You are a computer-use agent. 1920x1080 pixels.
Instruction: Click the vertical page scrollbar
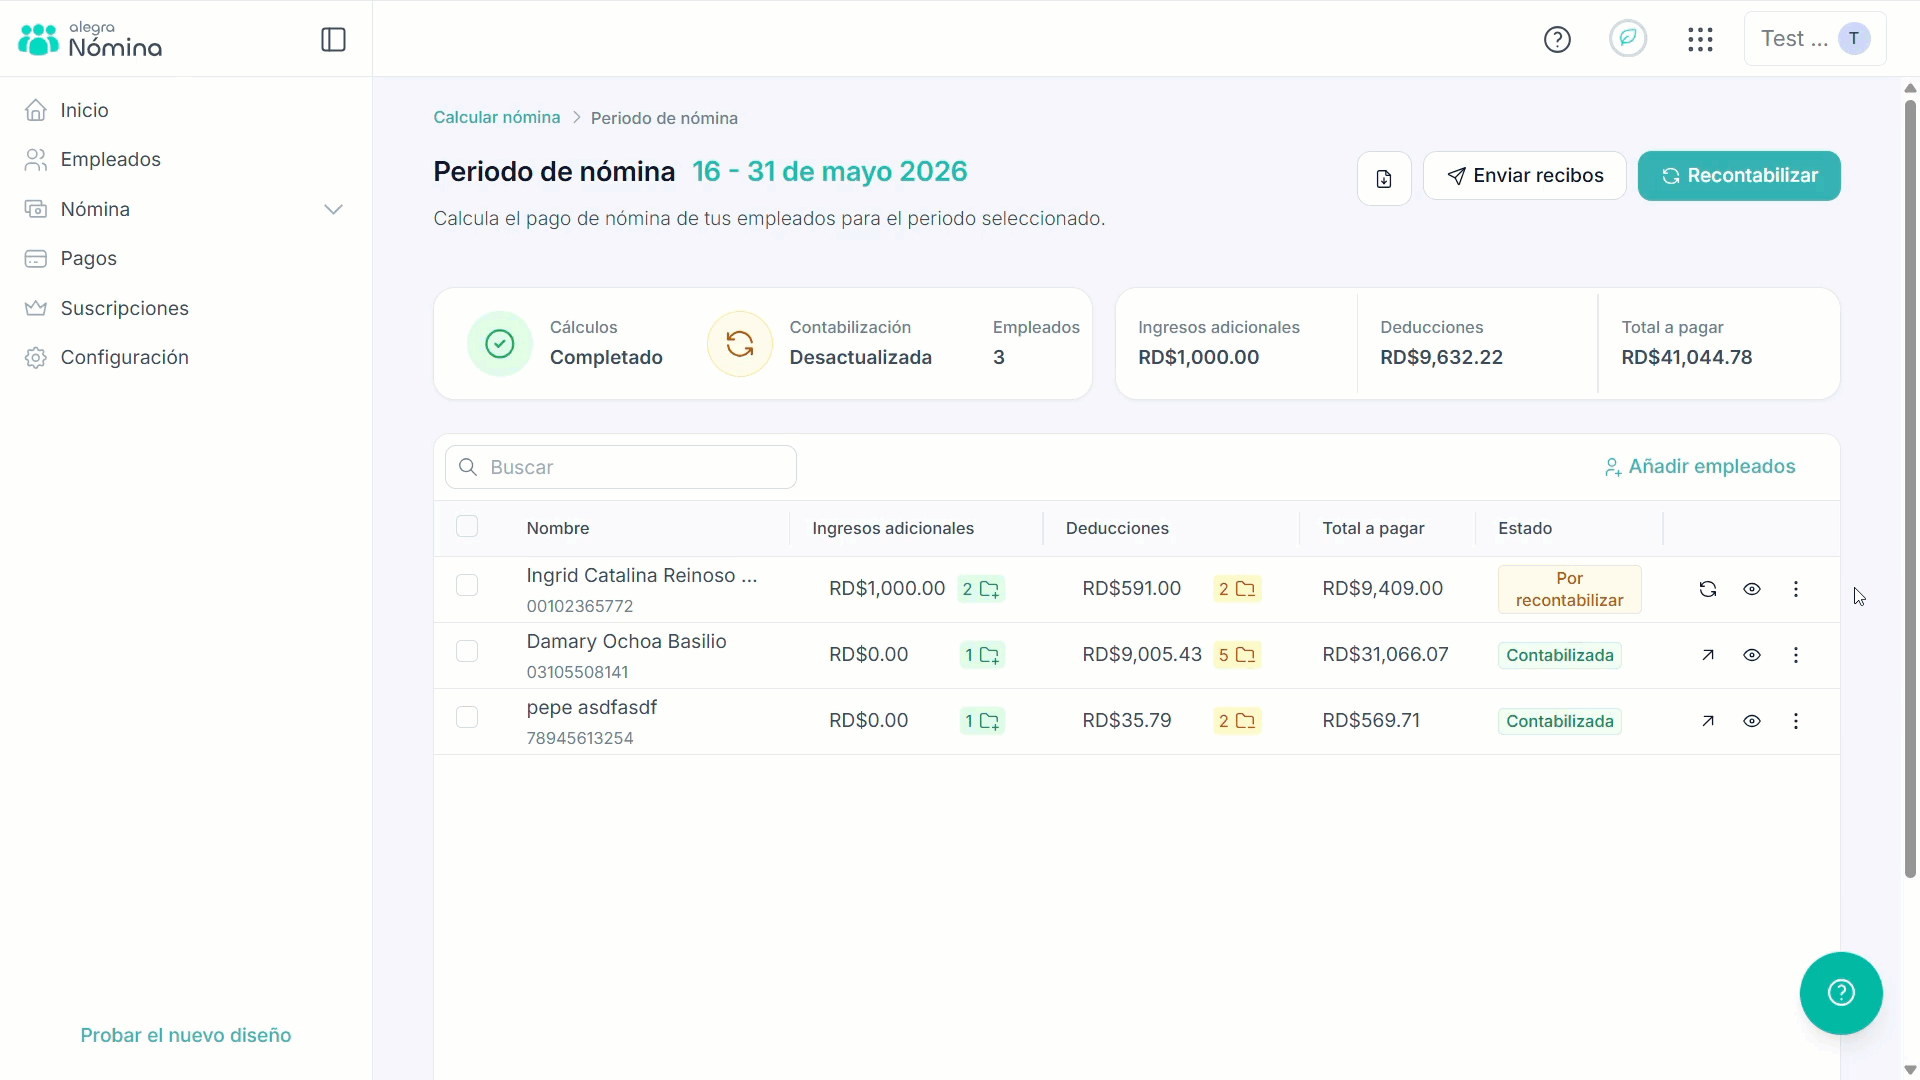1910,488
